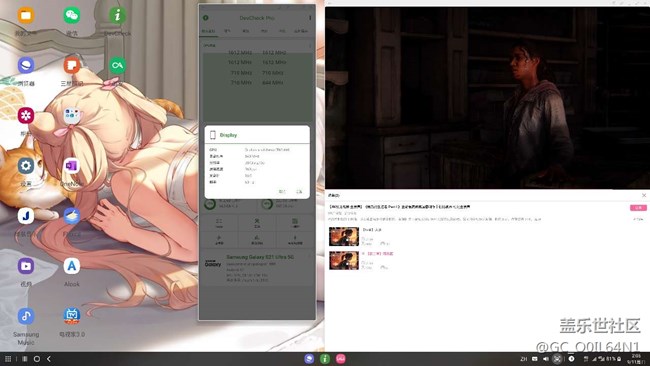Click the pink button beside the video title
This screenshot has height=366, width=650.
click(638, 207)
